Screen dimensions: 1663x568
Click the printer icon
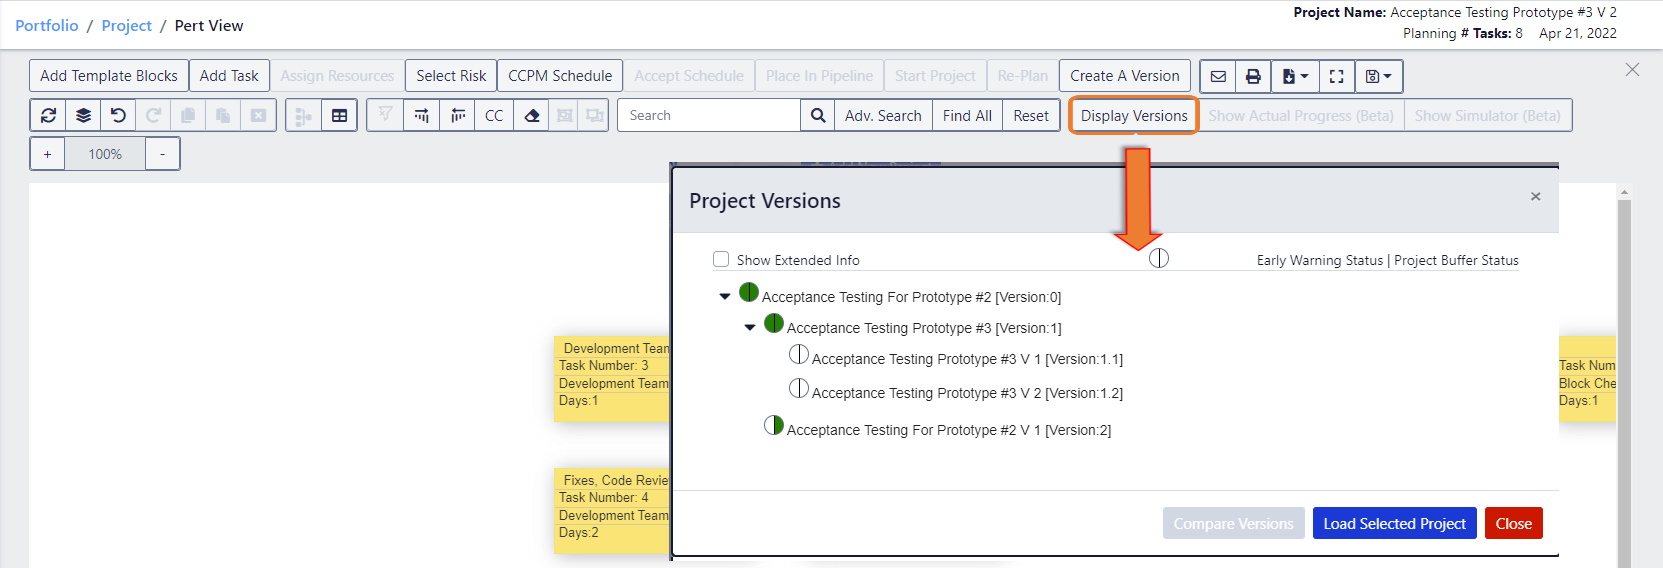tap(1253, 76)
